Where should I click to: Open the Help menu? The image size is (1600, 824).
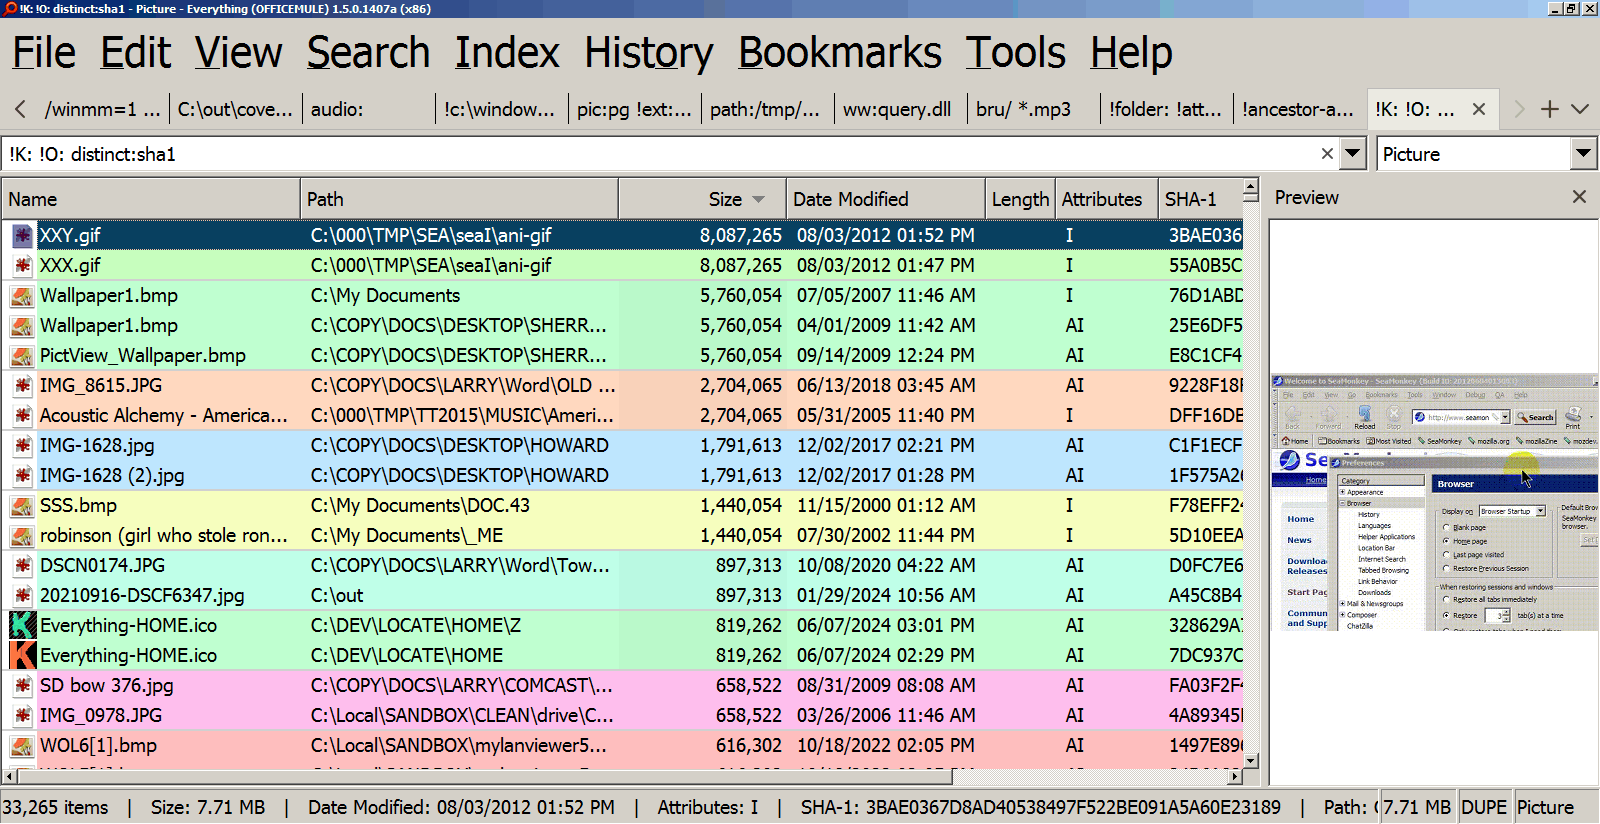click(1131, 53)
